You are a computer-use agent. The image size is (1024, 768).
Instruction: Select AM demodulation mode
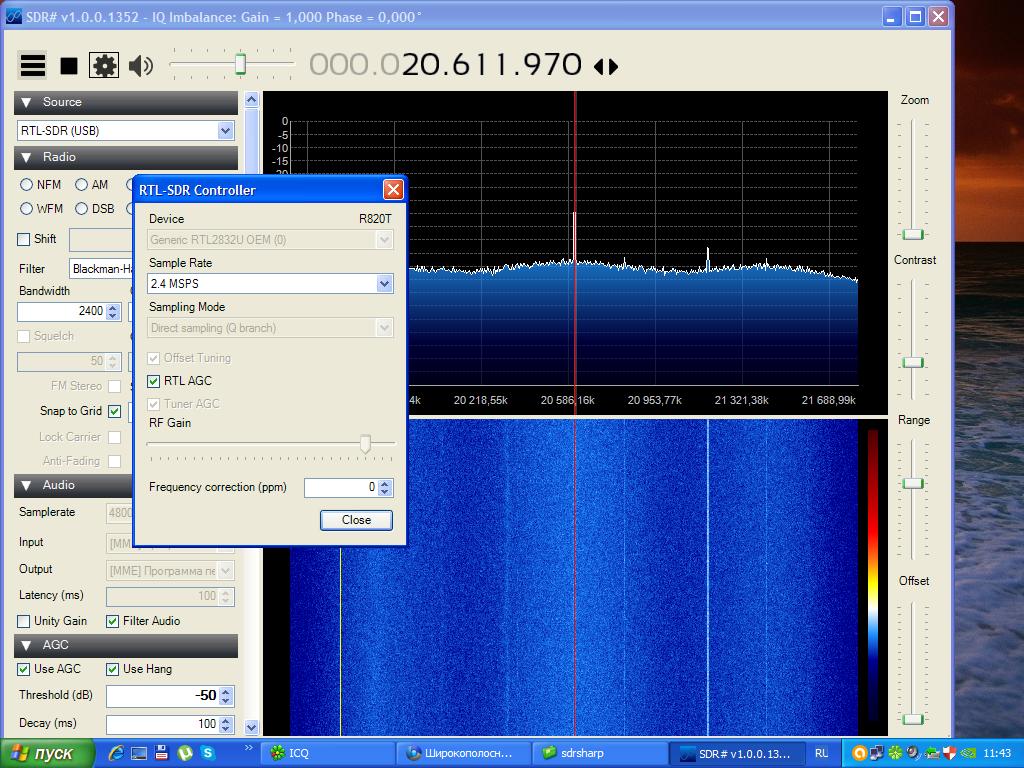click(81, 185)
